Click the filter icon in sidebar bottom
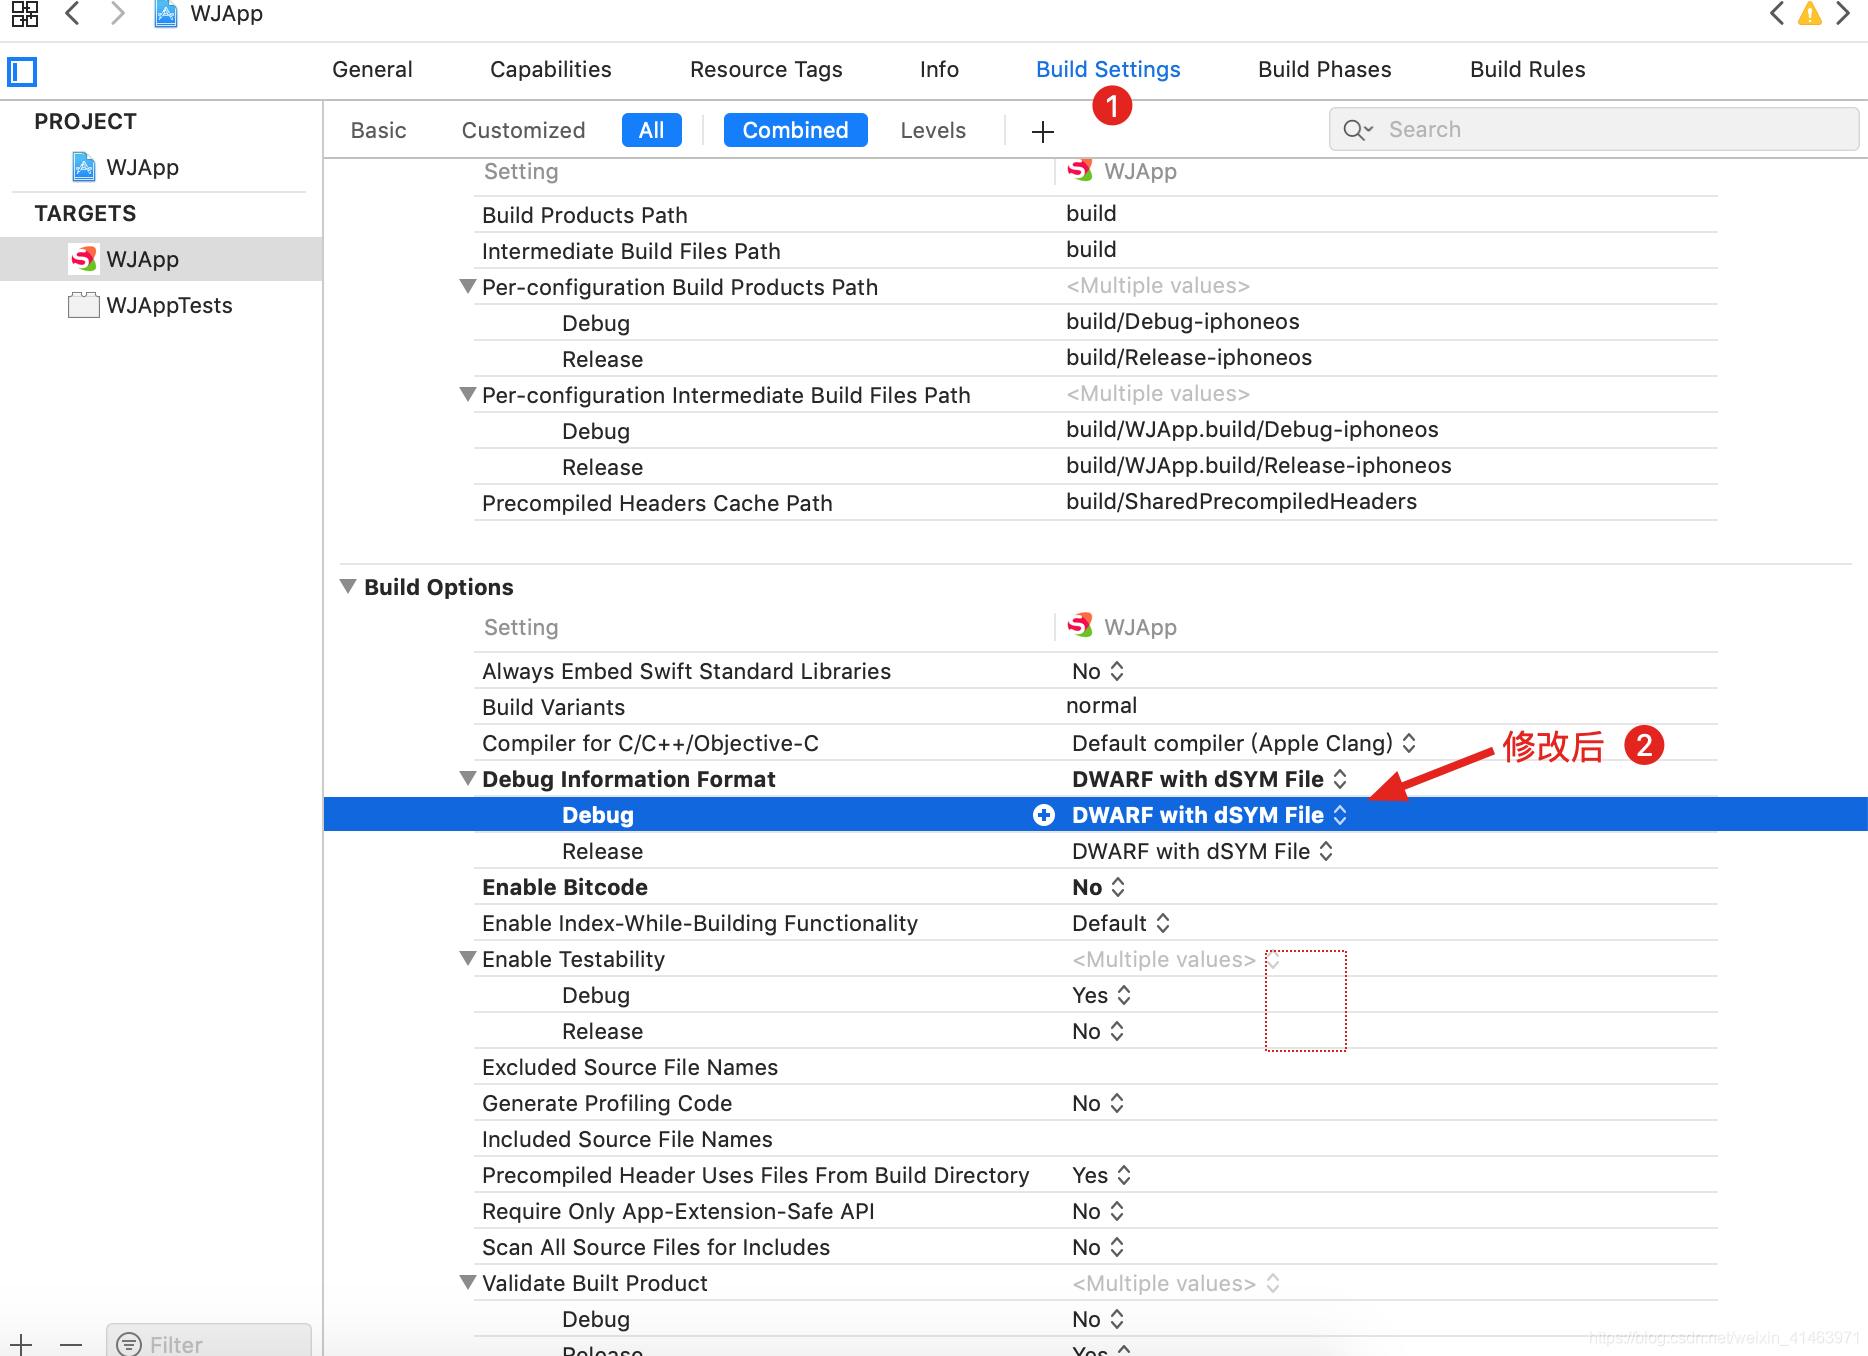The image size is (1868, 1356). (129, 1344)
